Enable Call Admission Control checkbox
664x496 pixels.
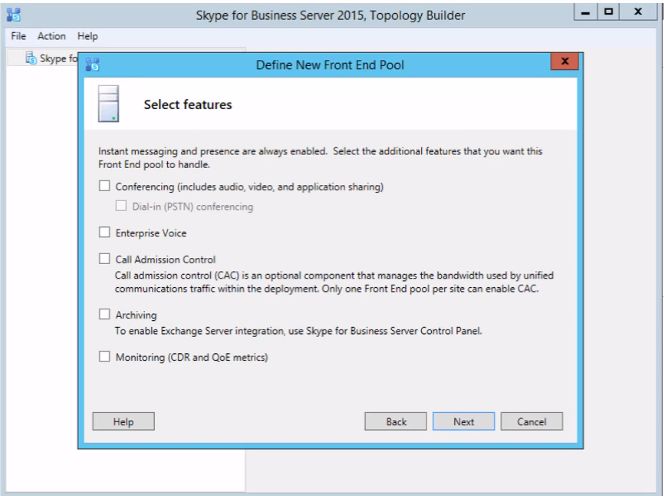click(104, 258)
